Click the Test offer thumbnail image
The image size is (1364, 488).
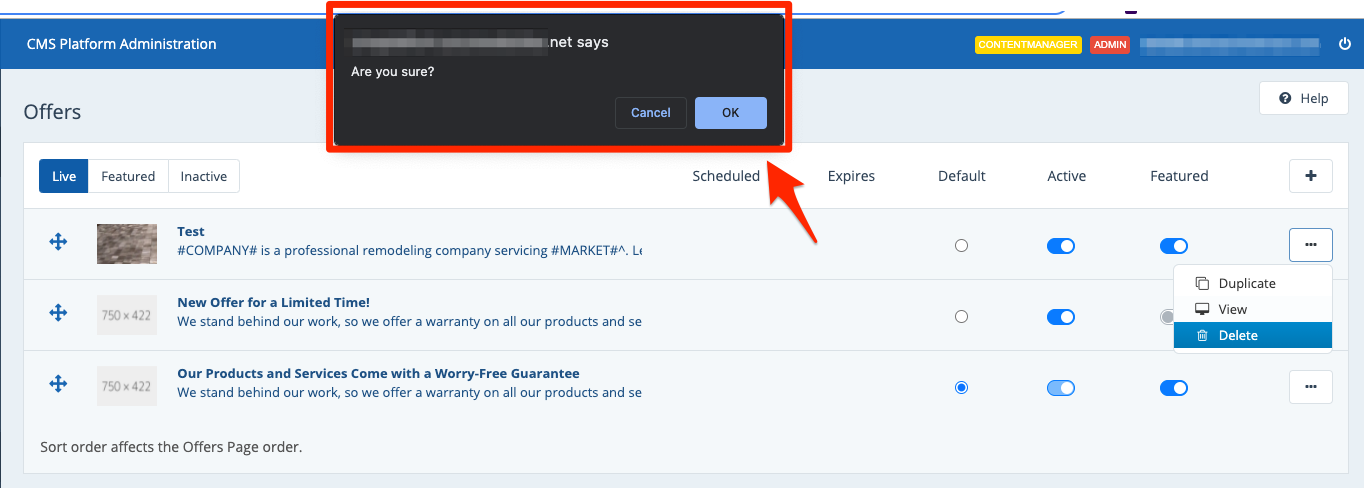tap(127, 243)
